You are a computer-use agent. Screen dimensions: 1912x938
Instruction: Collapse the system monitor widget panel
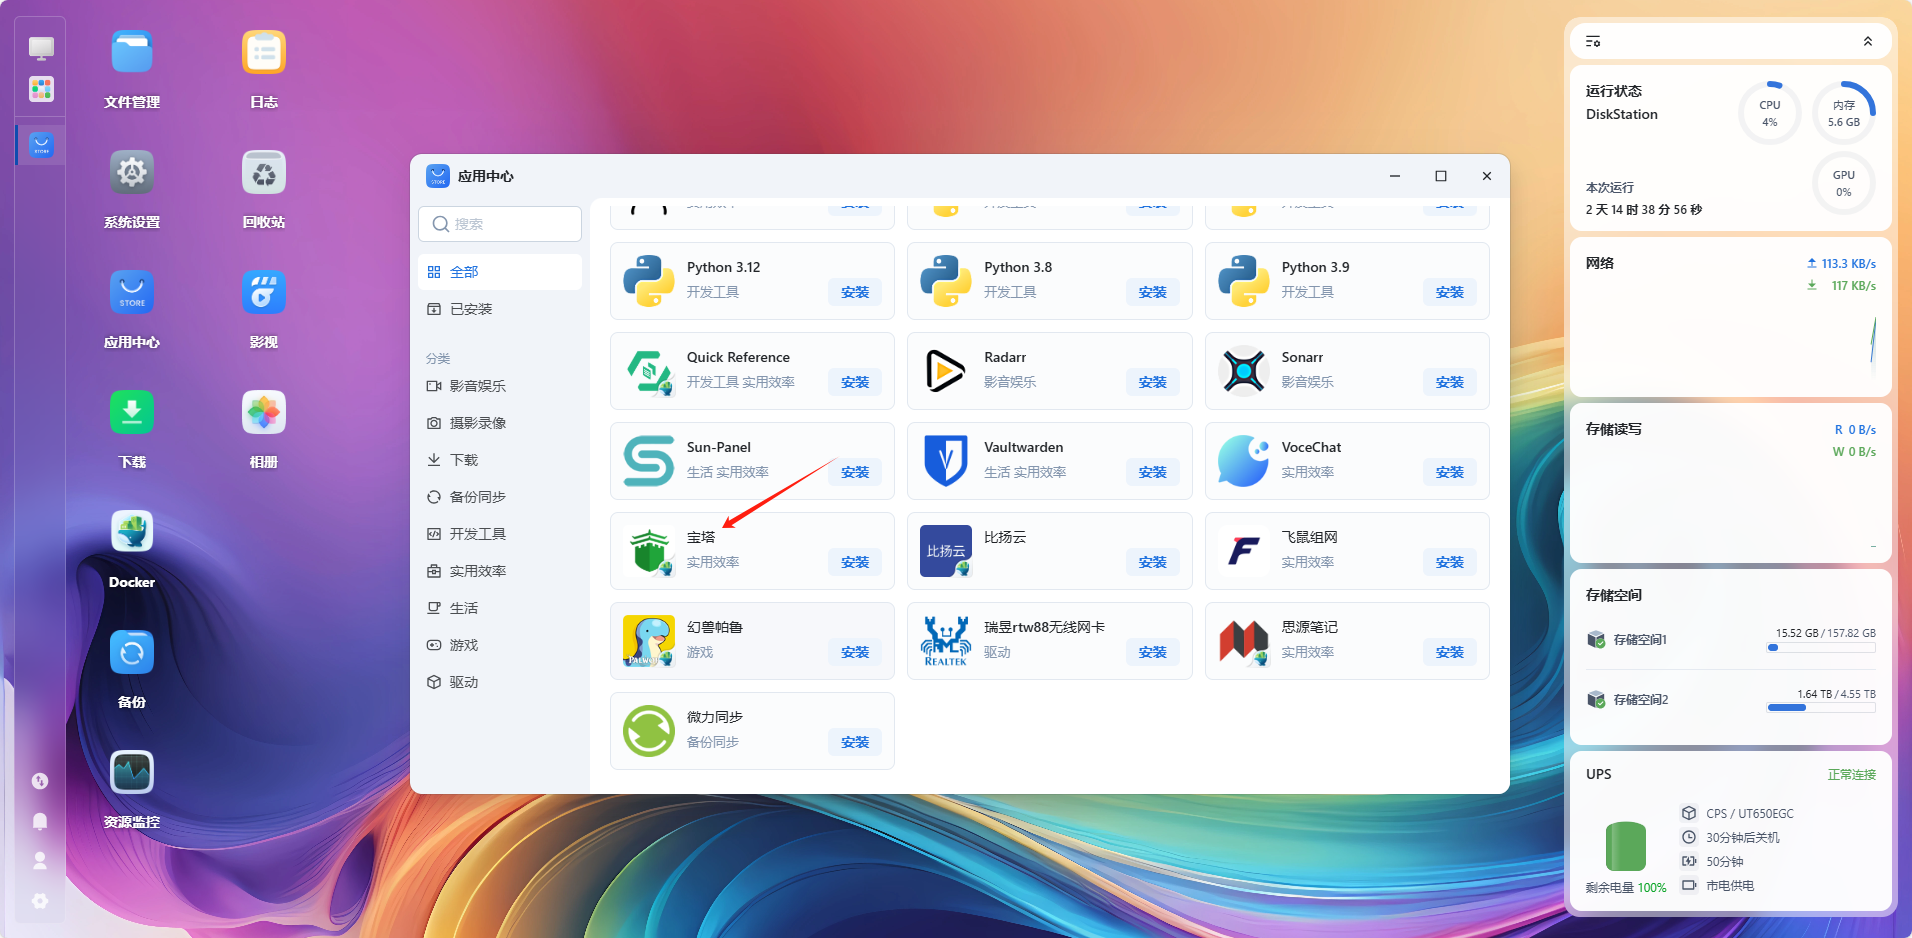(1868, 41)
